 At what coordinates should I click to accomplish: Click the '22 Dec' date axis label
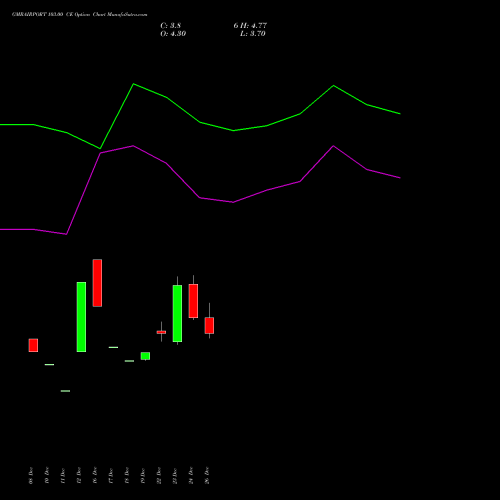tap(159, 476)
